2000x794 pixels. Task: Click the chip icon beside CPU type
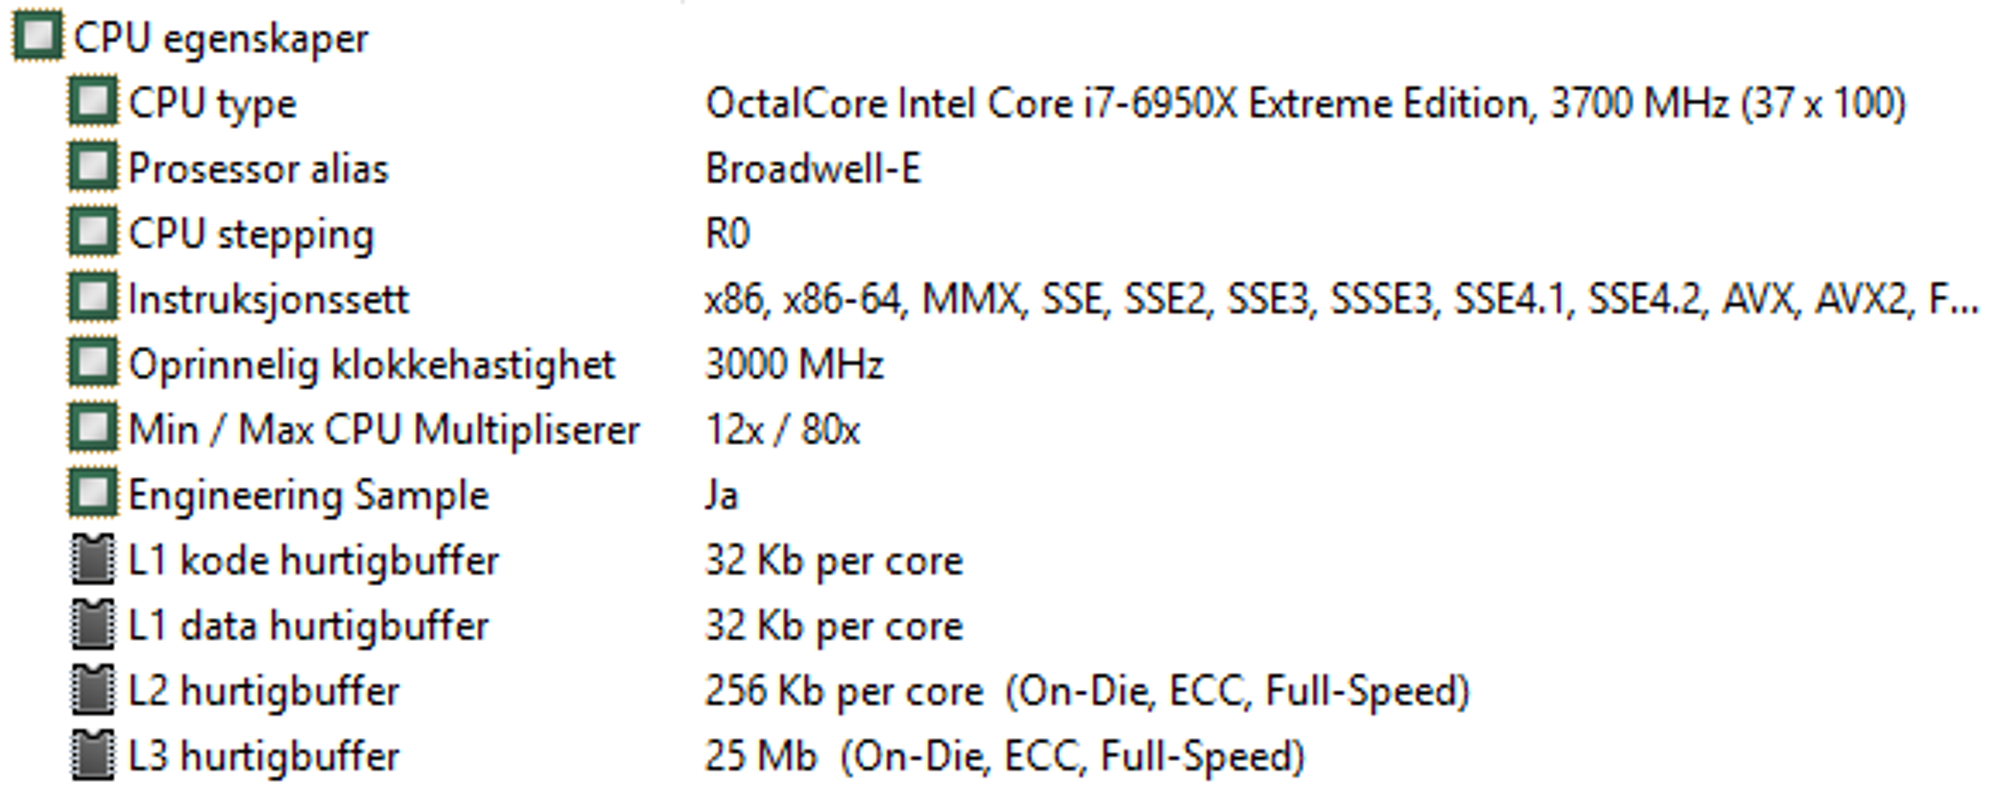coord(93,102)
